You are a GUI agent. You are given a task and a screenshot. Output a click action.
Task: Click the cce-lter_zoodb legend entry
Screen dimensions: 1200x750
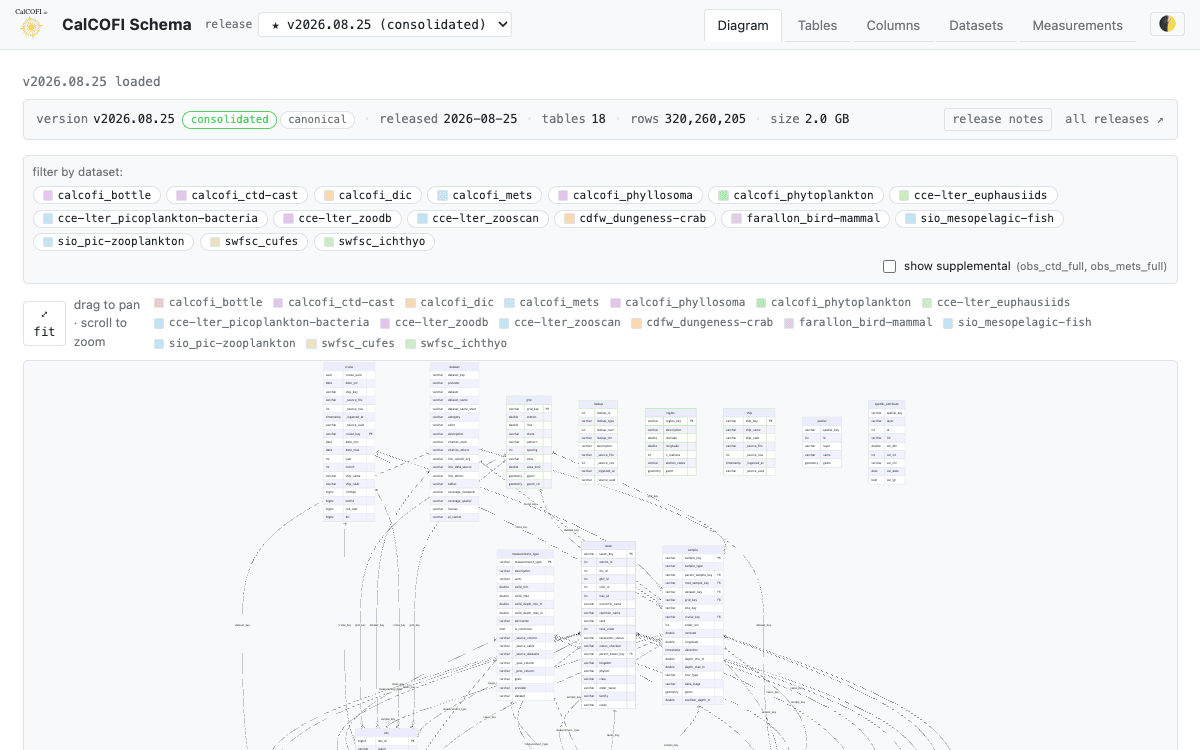pyautogui.click(x=434, y=323)
